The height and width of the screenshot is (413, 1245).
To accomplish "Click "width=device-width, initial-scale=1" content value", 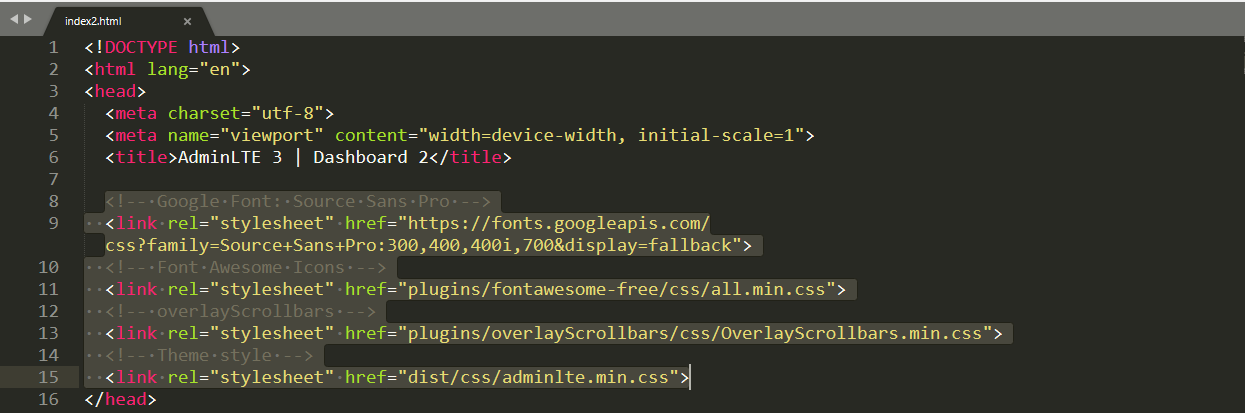I will 612,135.
